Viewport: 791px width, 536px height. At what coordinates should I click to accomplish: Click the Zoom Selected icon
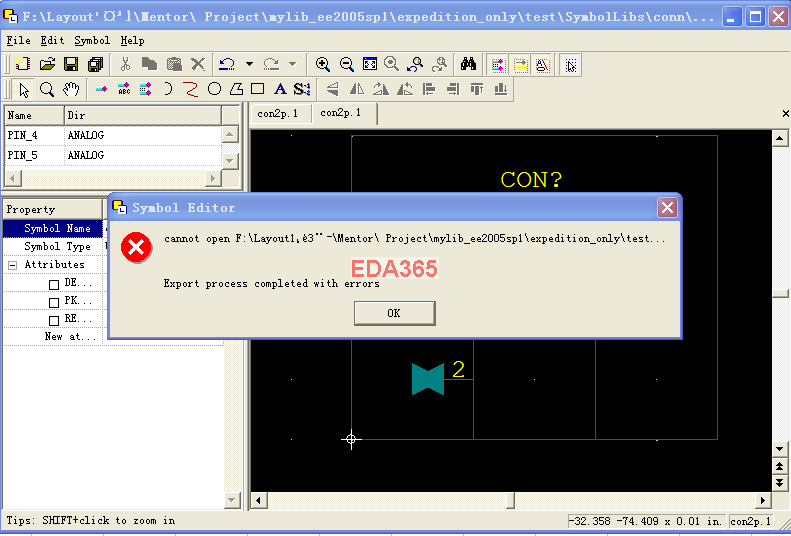391,64
